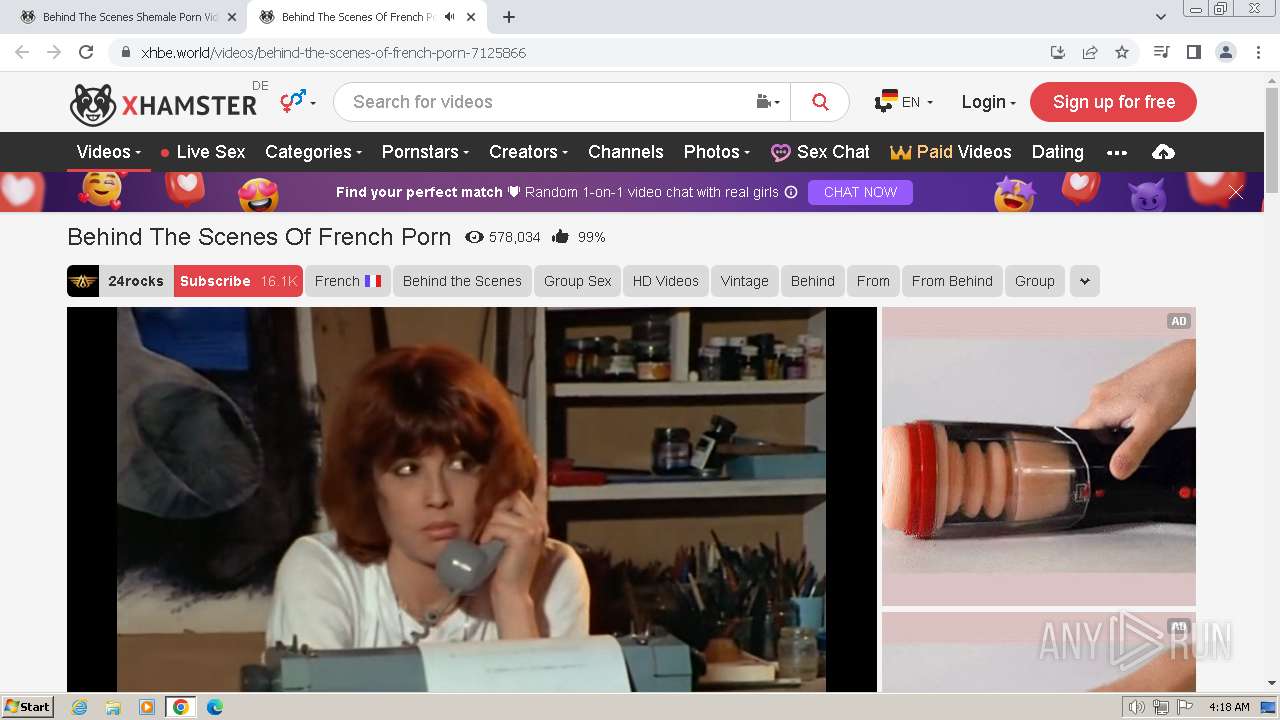
Task: Click Sign up for free button
Action: point(1113,102)
